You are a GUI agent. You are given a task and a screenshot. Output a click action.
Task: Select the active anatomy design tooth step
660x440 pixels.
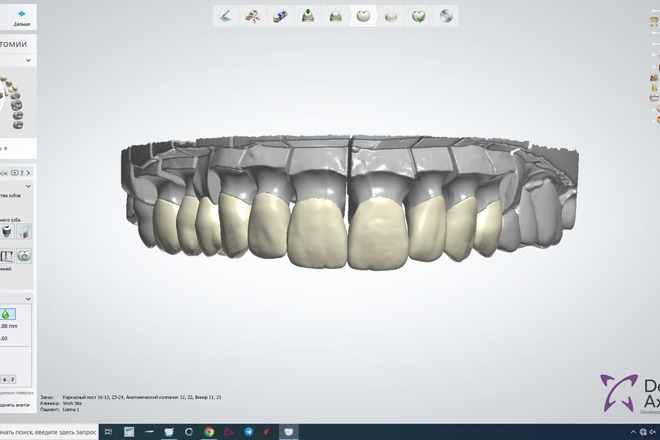363,16
